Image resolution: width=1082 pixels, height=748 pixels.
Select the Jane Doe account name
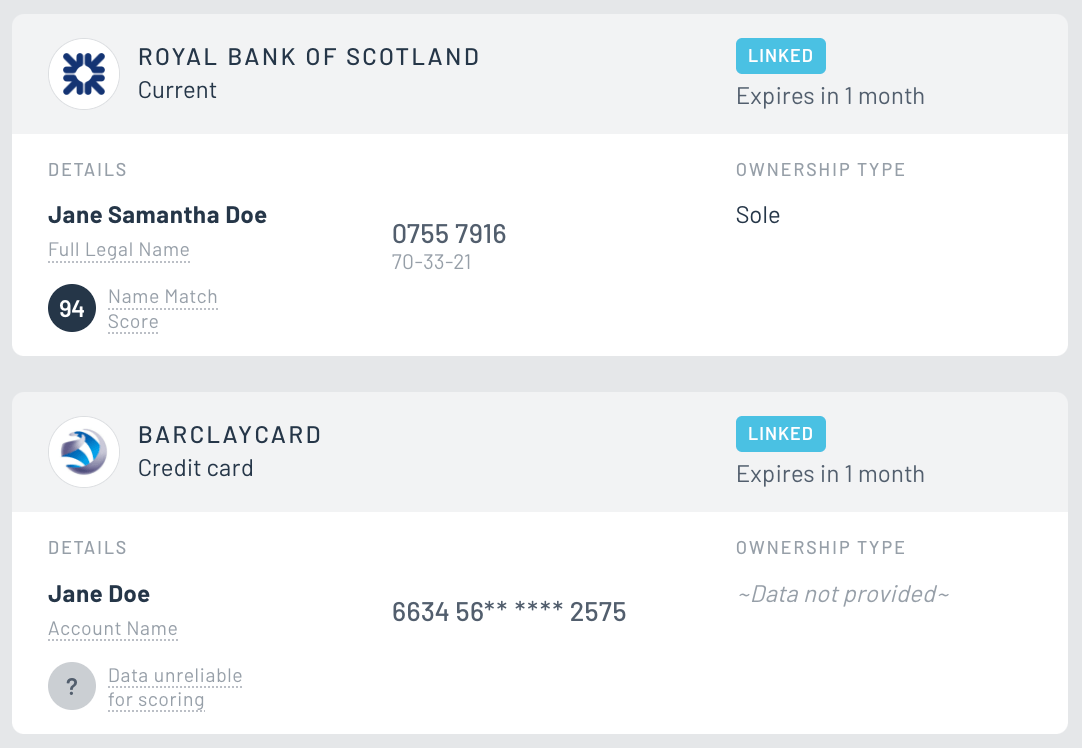point(99,594)
